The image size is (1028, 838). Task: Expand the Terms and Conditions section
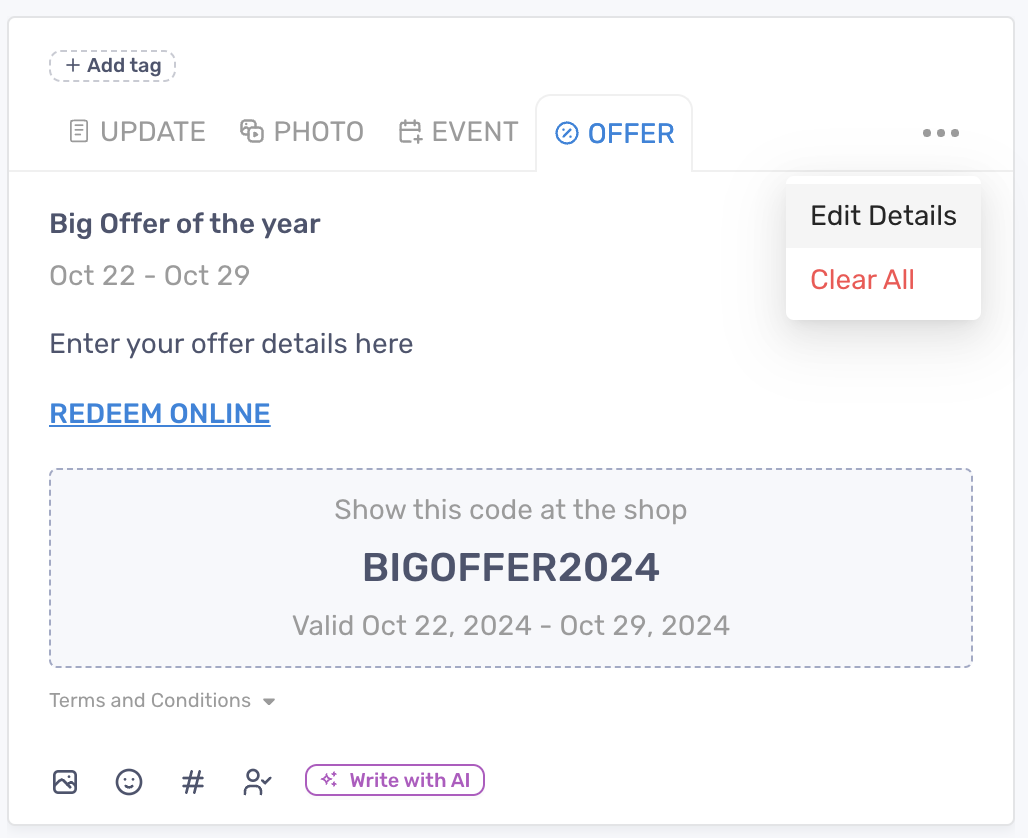point(163,700)
